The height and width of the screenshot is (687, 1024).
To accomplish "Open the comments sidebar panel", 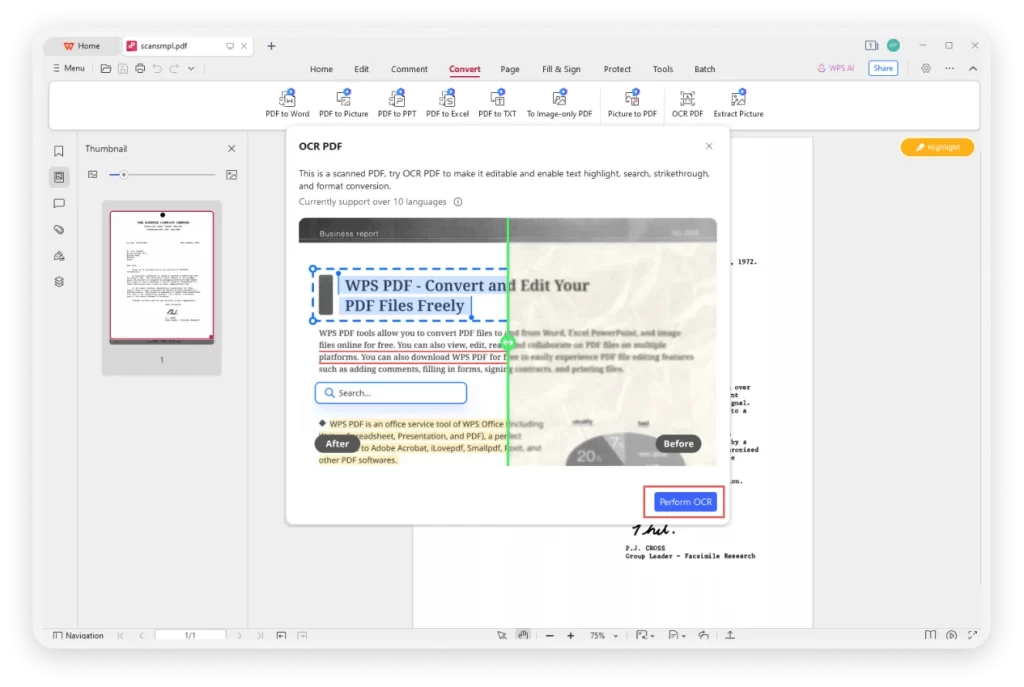I will coord(59,204).
